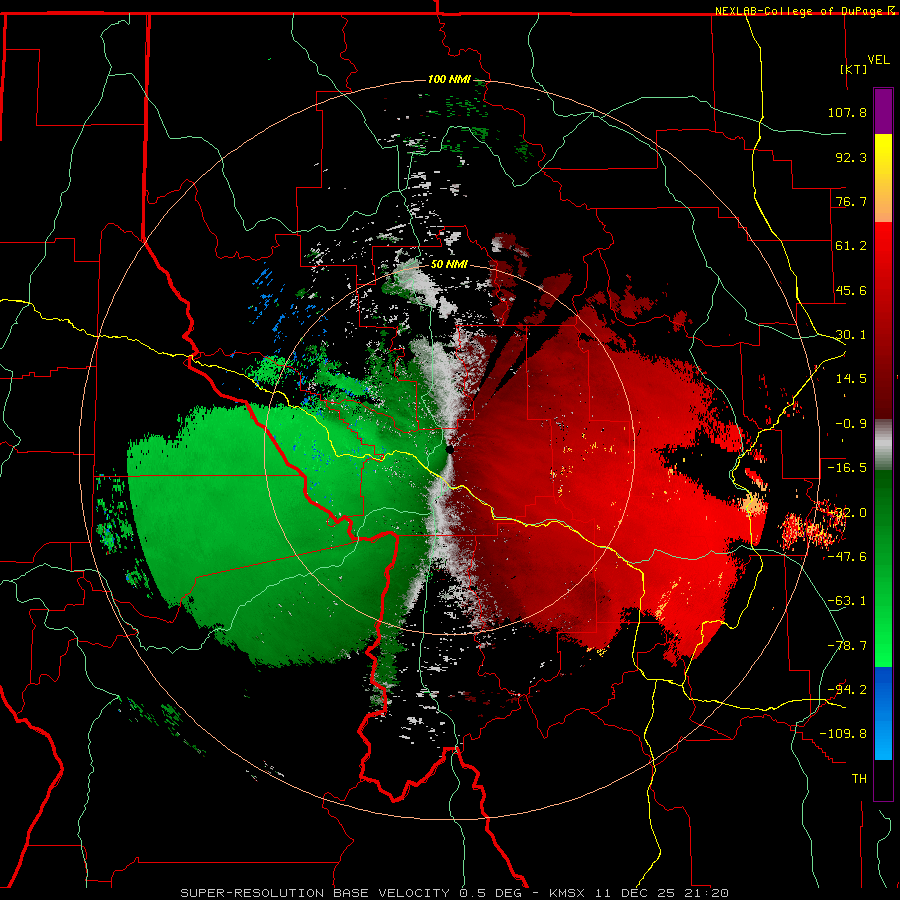Select the -47.6 legend value
This screenshot has height=900, width=900.
tap(847, 557)
